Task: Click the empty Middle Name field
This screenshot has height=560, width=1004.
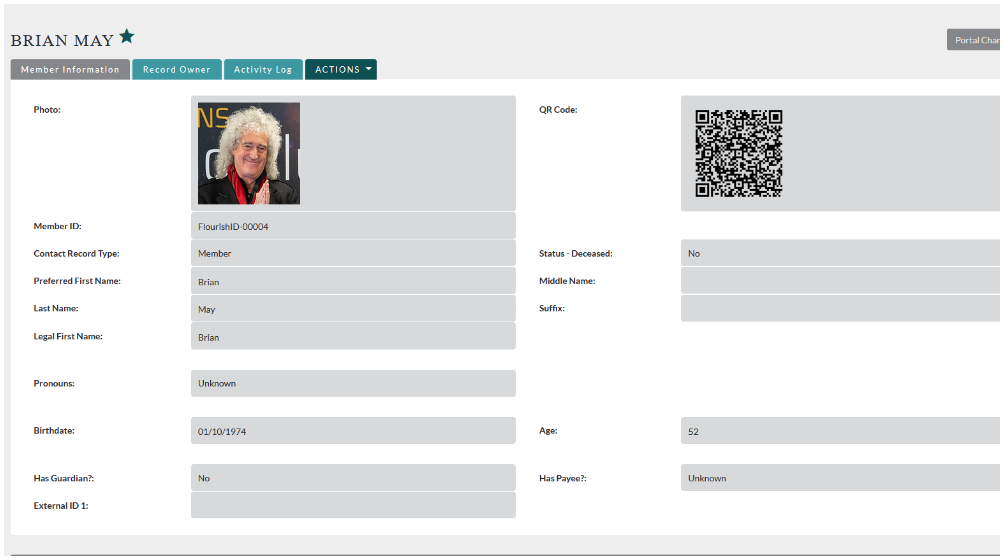Action: tap(842, 281)
